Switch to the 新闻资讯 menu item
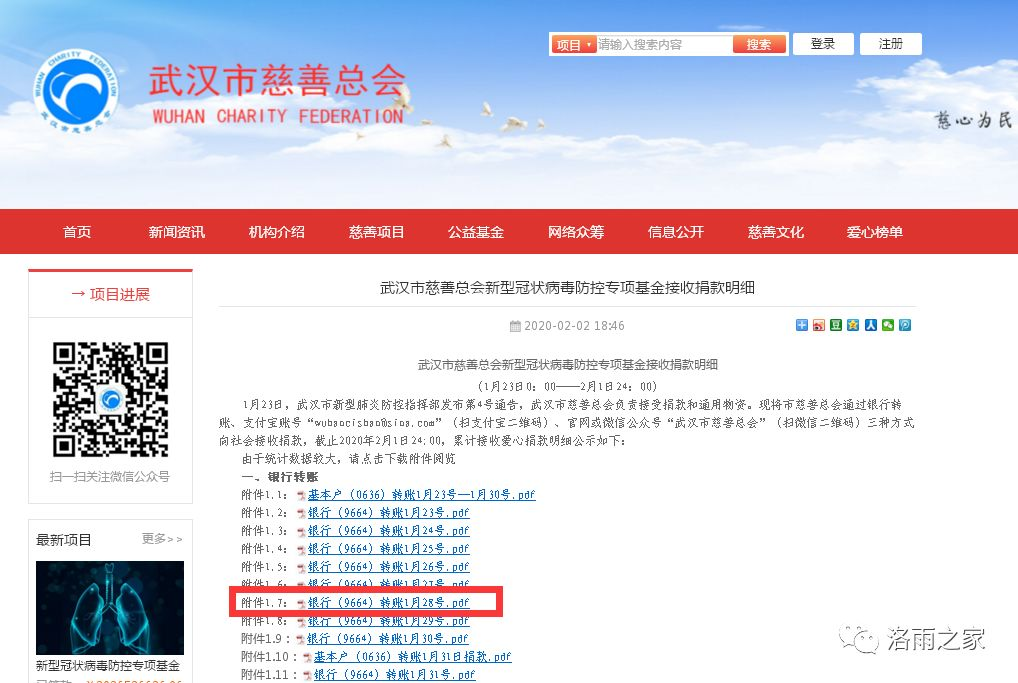This screenshot has width=1018, height=683. (x=177, y=231)
